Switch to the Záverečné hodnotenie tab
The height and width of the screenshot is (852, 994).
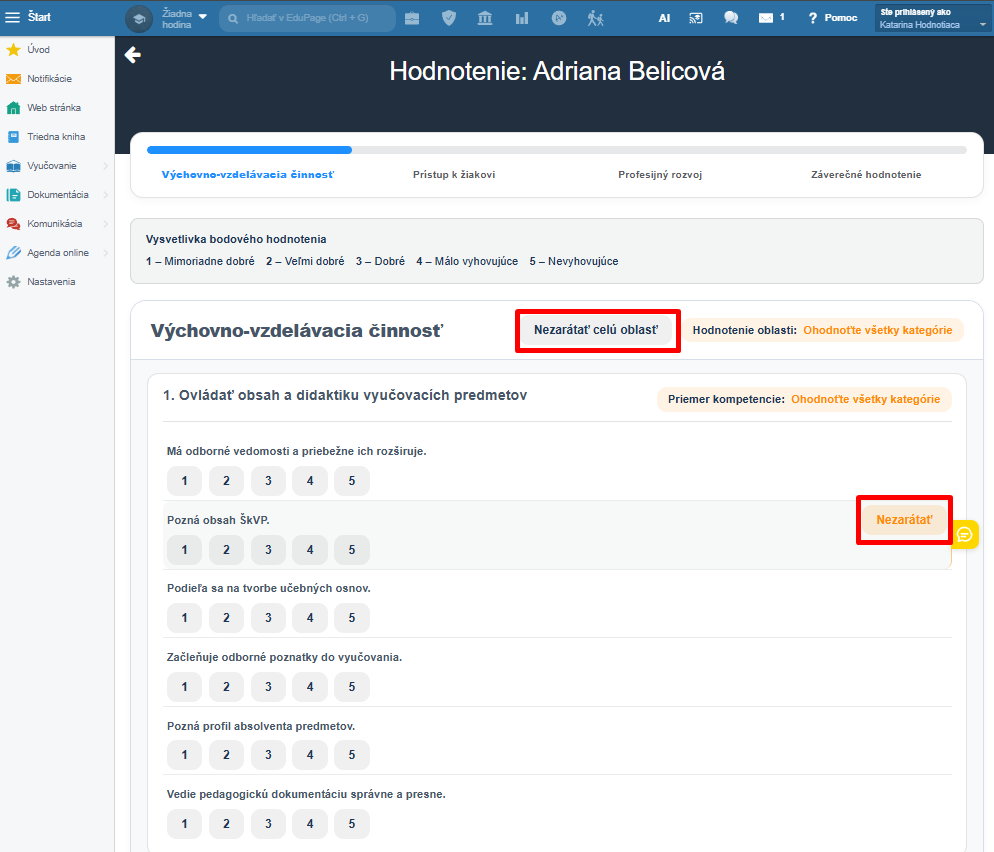pos(866,175)
